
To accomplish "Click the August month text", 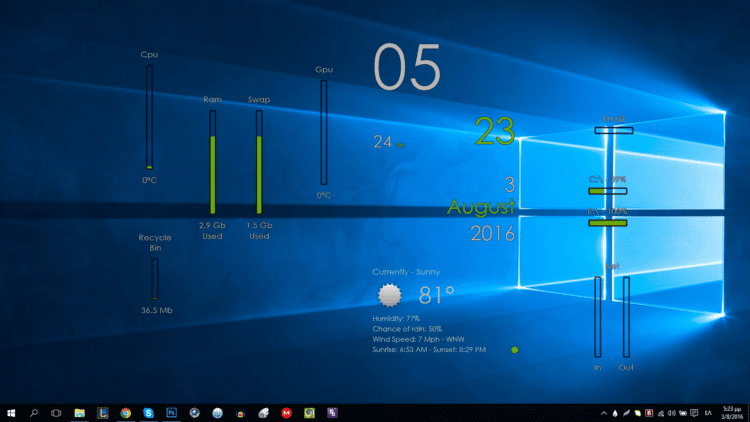I will click(481, 207).
